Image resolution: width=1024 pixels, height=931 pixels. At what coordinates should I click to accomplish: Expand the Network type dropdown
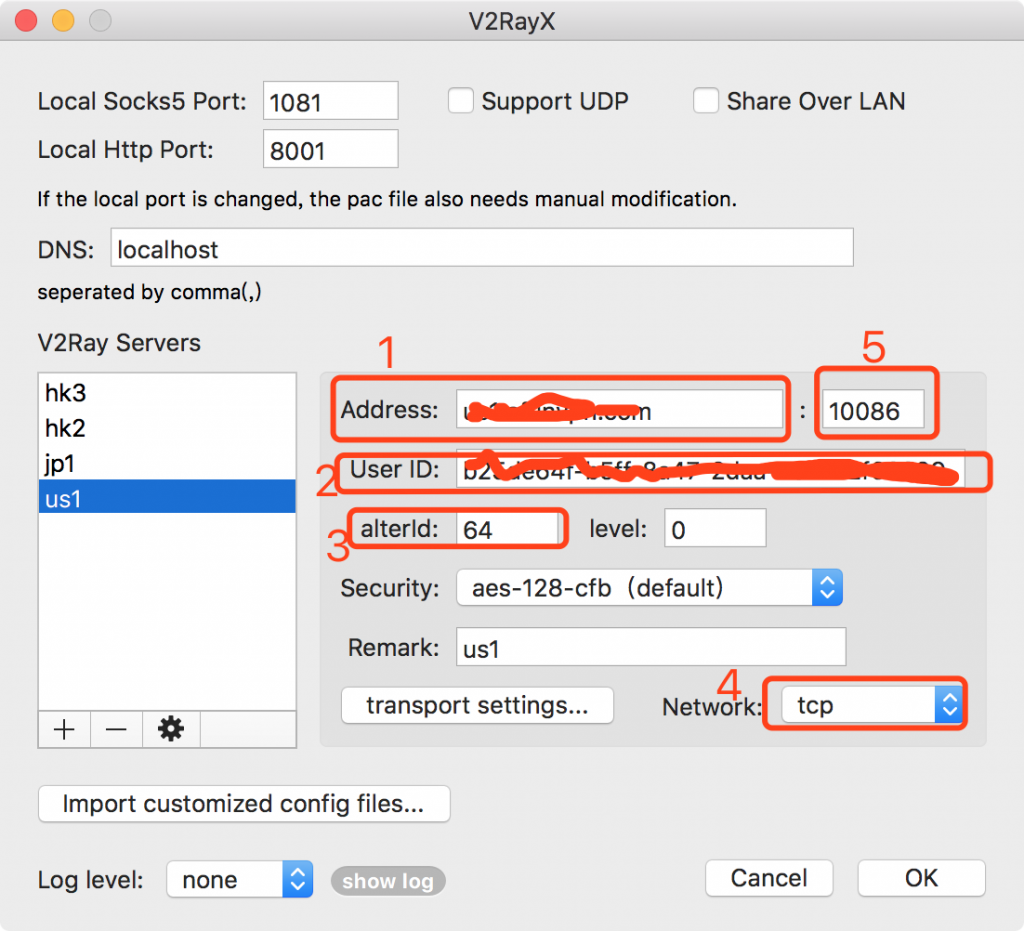(x=873, y=705)
